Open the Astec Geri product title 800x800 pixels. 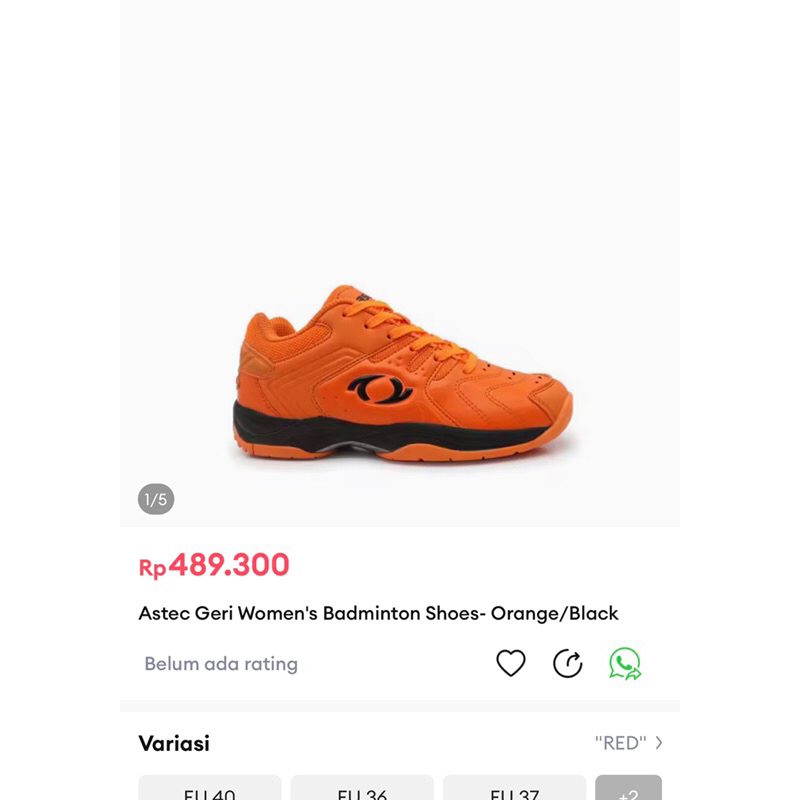[x=380, y=613]
